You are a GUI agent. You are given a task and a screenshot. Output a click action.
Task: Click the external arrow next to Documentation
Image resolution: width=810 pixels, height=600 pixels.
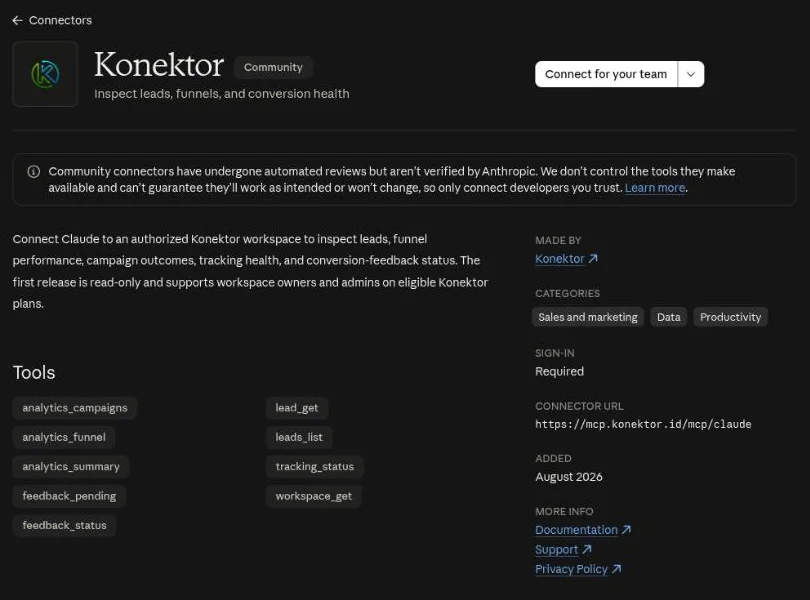click(x=626, y=530)
